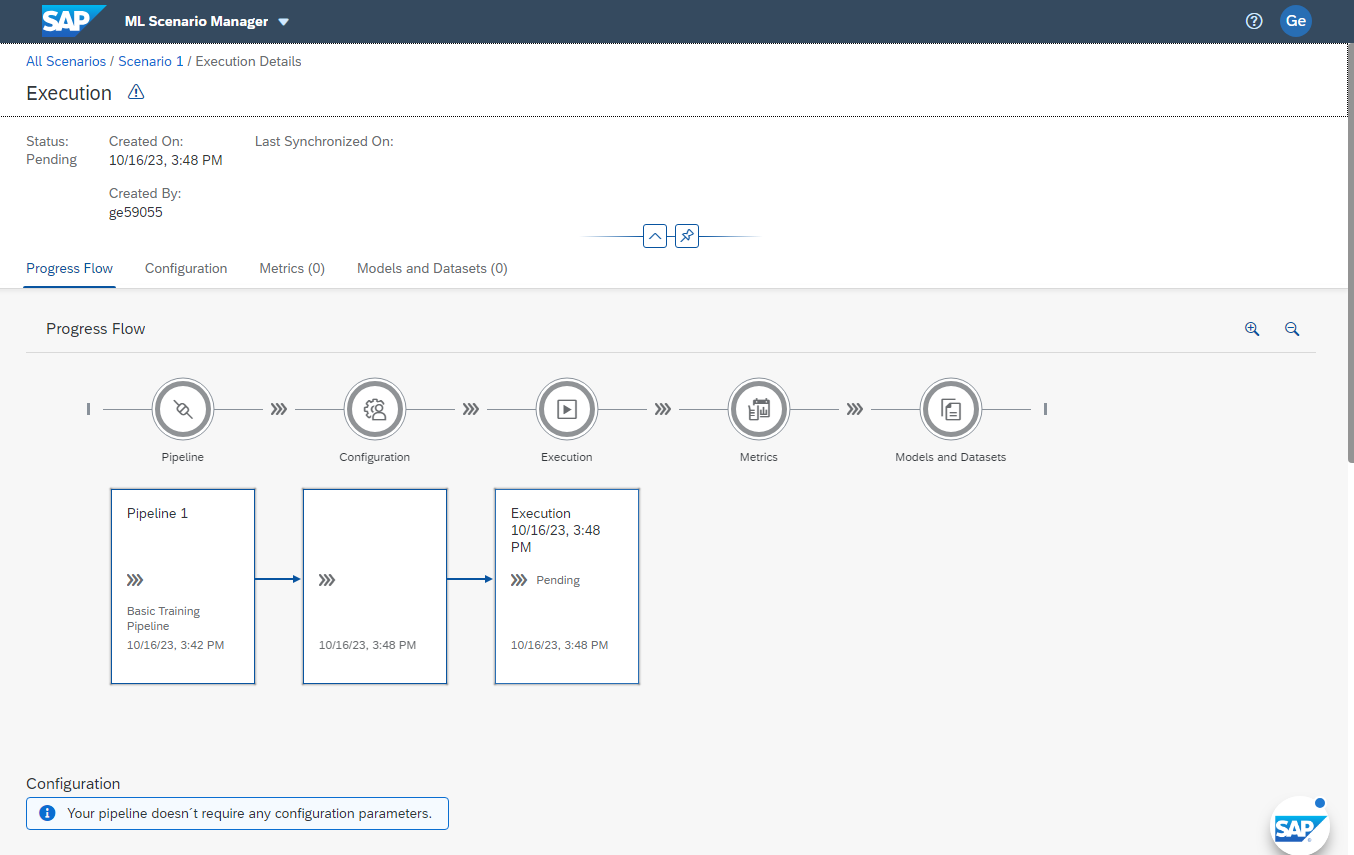
Task: Zoom out of the progress flow
Action: tap(1292, 329)
